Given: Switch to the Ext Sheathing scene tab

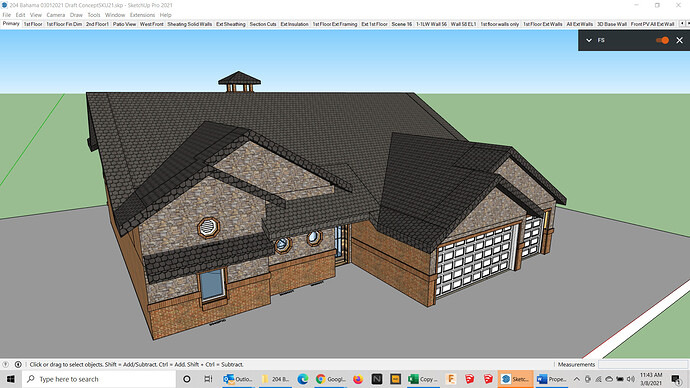Looking at the screenshot, I should click(231, 24).
